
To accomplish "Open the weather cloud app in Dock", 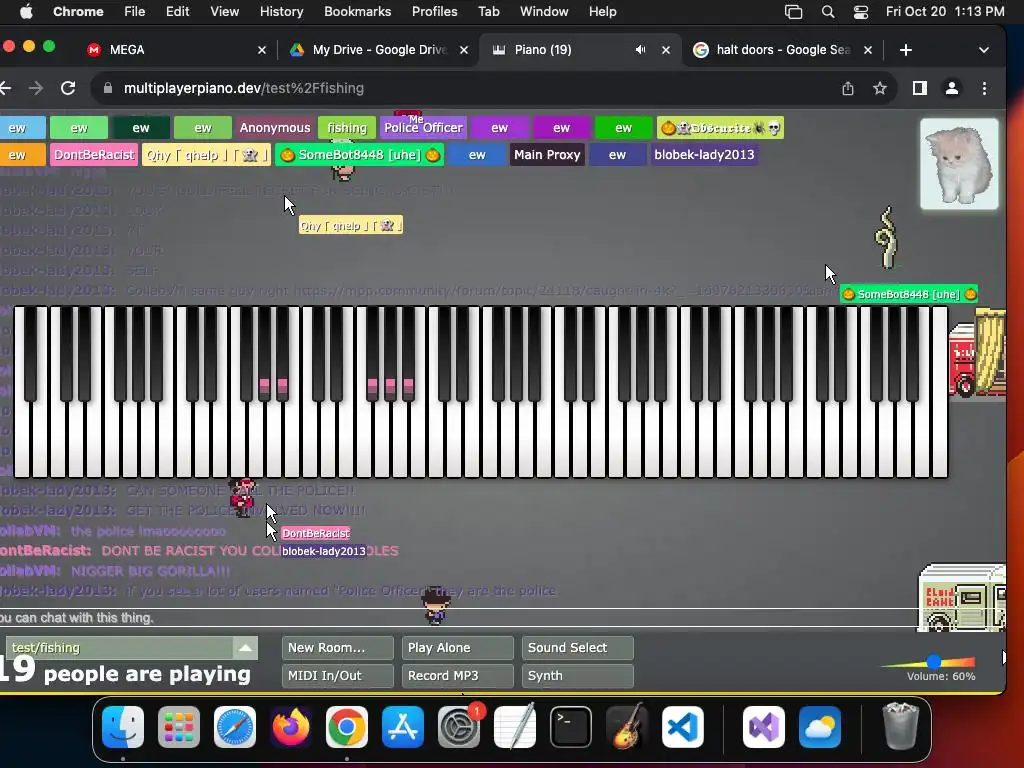I will pyautogui.click(x=820, y=726).
